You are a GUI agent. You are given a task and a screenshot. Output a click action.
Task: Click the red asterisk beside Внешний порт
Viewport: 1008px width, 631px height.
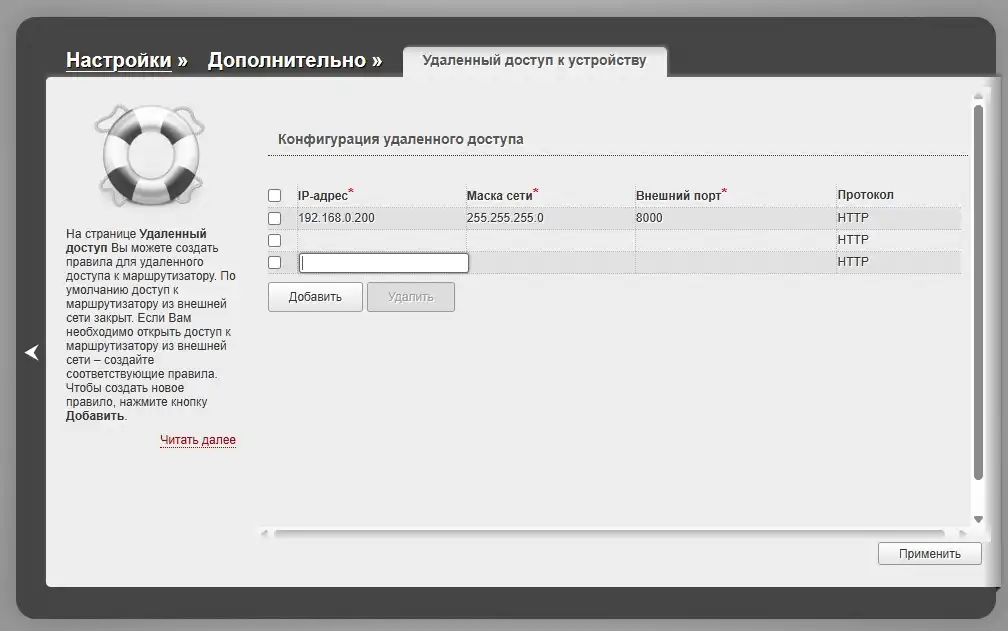pos(723,189)
